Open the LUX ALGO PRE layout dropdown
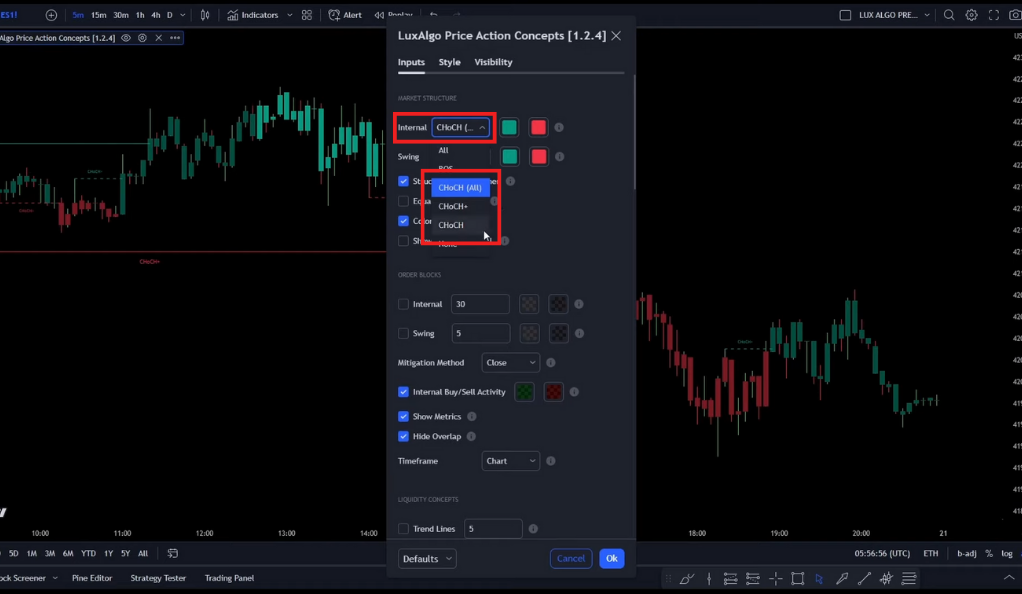This screenshot has height=594, width=1022. point(892,15)
